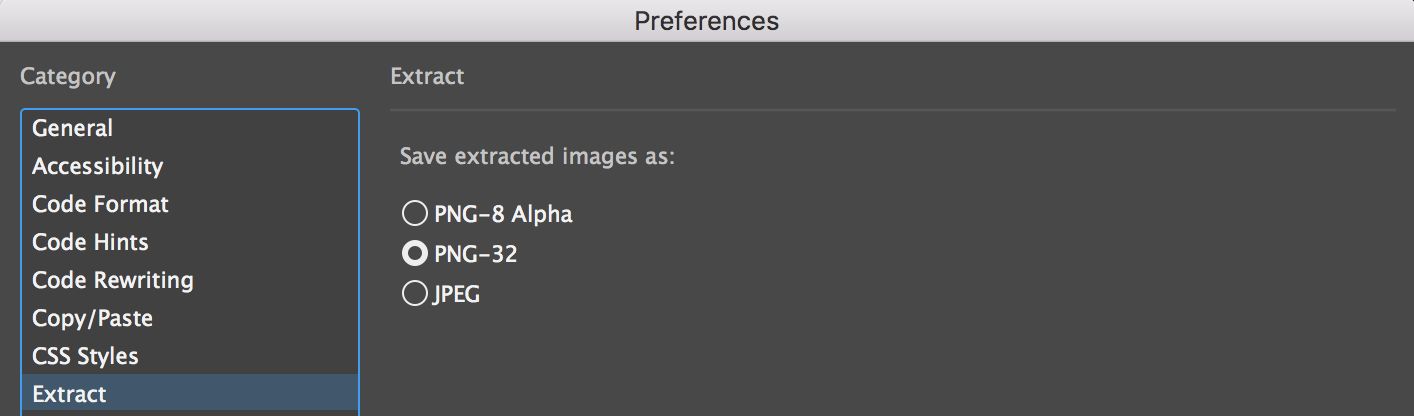1414x416 pixels.
Task: Select the PNG-32 radio button
Action: [x=413, y=254]
